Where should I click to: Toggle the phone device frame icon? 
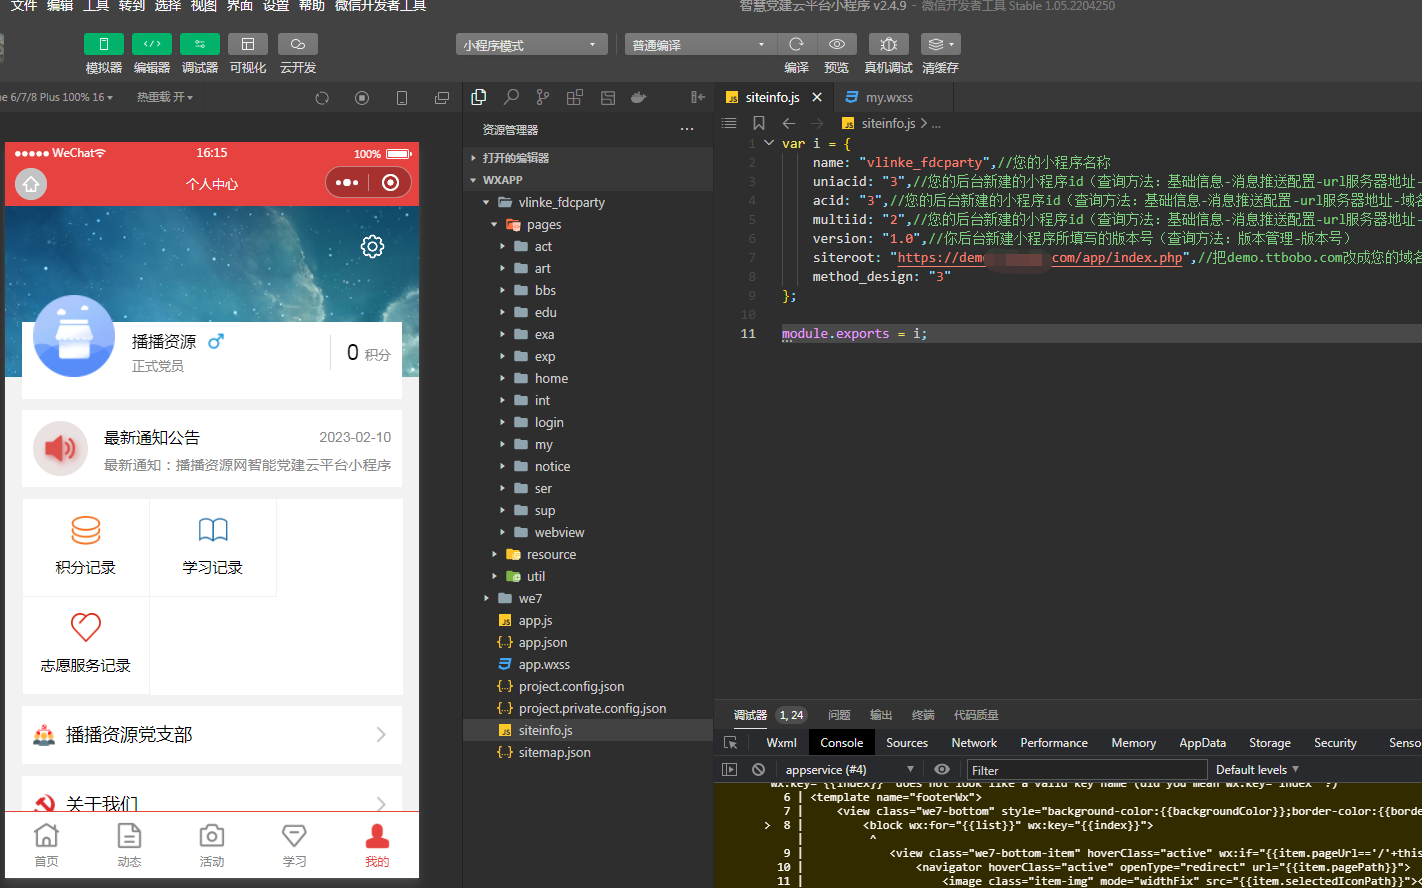402,98
